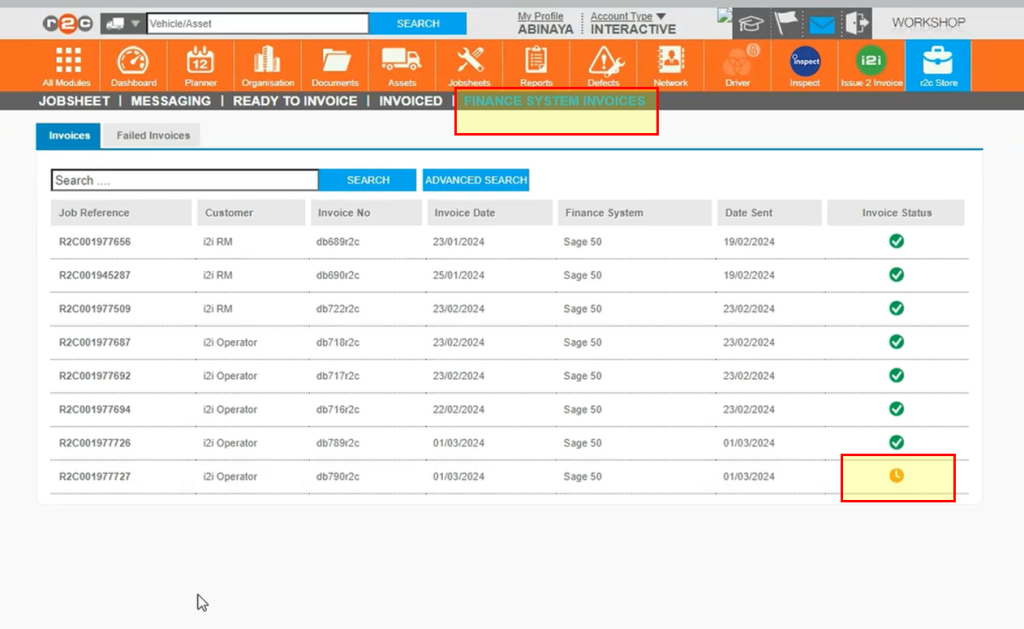Open the Inspect module
Image resolution: width=1024 pixels, height=629 pixels.
804,62
